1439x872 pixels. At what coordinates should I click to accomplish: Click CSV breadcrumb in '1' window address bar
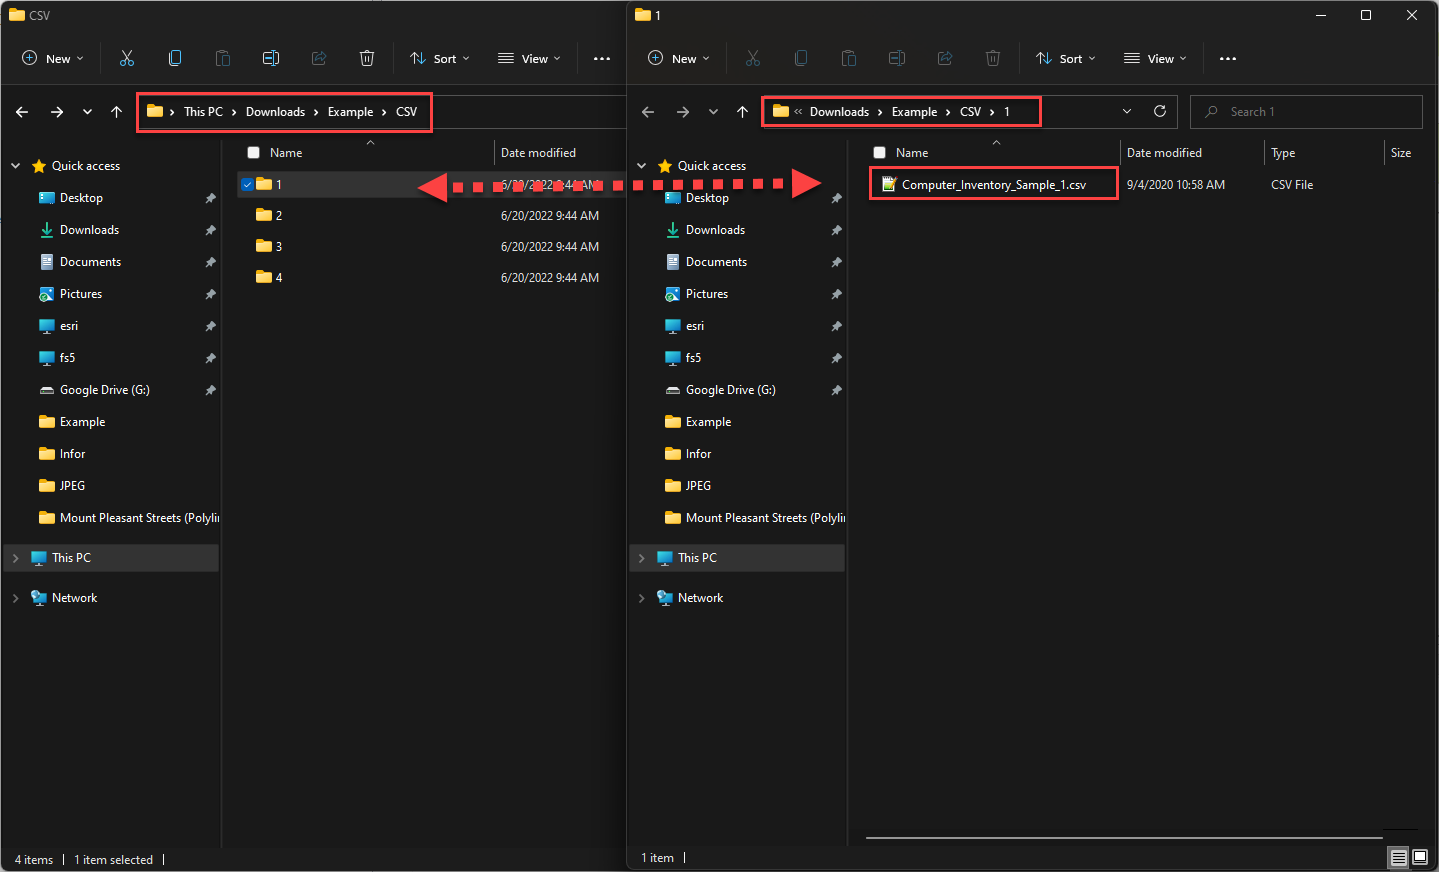pyautogui.click(x=970, y=112)
